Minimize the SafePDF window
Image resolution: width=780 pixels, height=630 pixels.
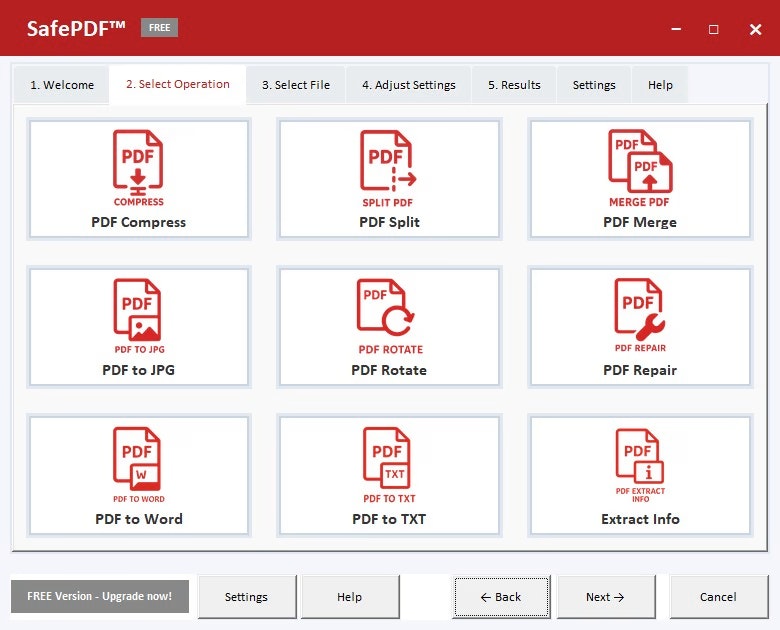(676, 29)
